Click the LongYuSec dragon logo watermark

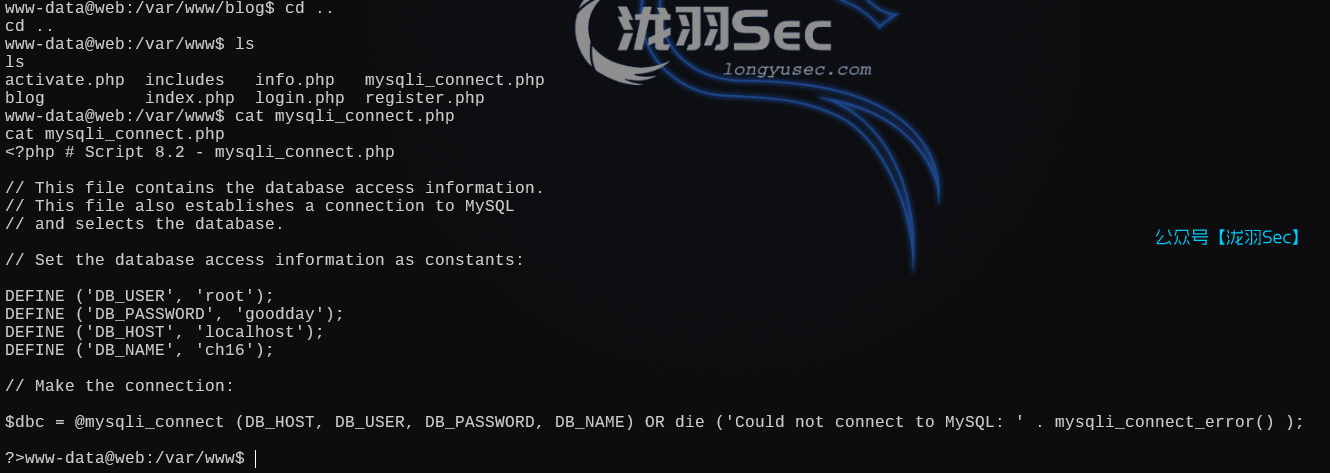coord(705,32)
